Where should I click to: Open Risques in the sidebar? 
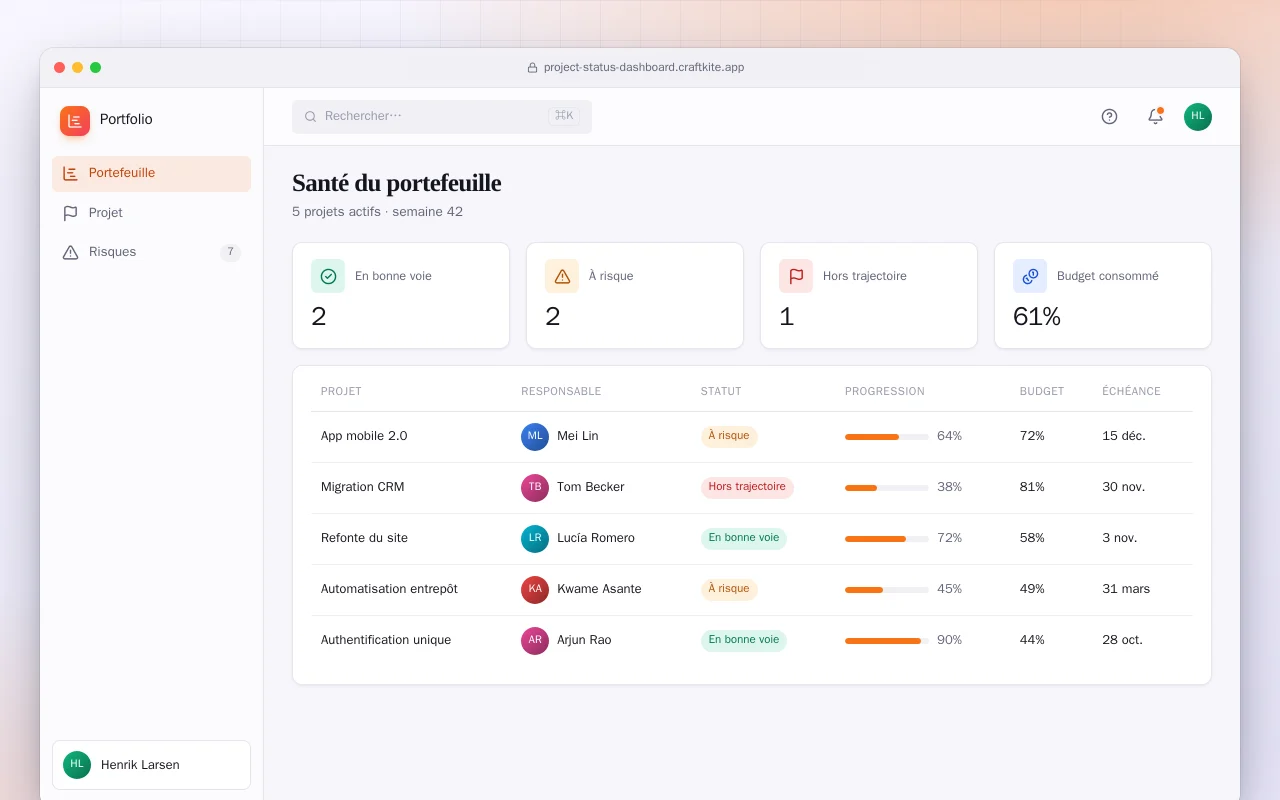tap(151, 252)
